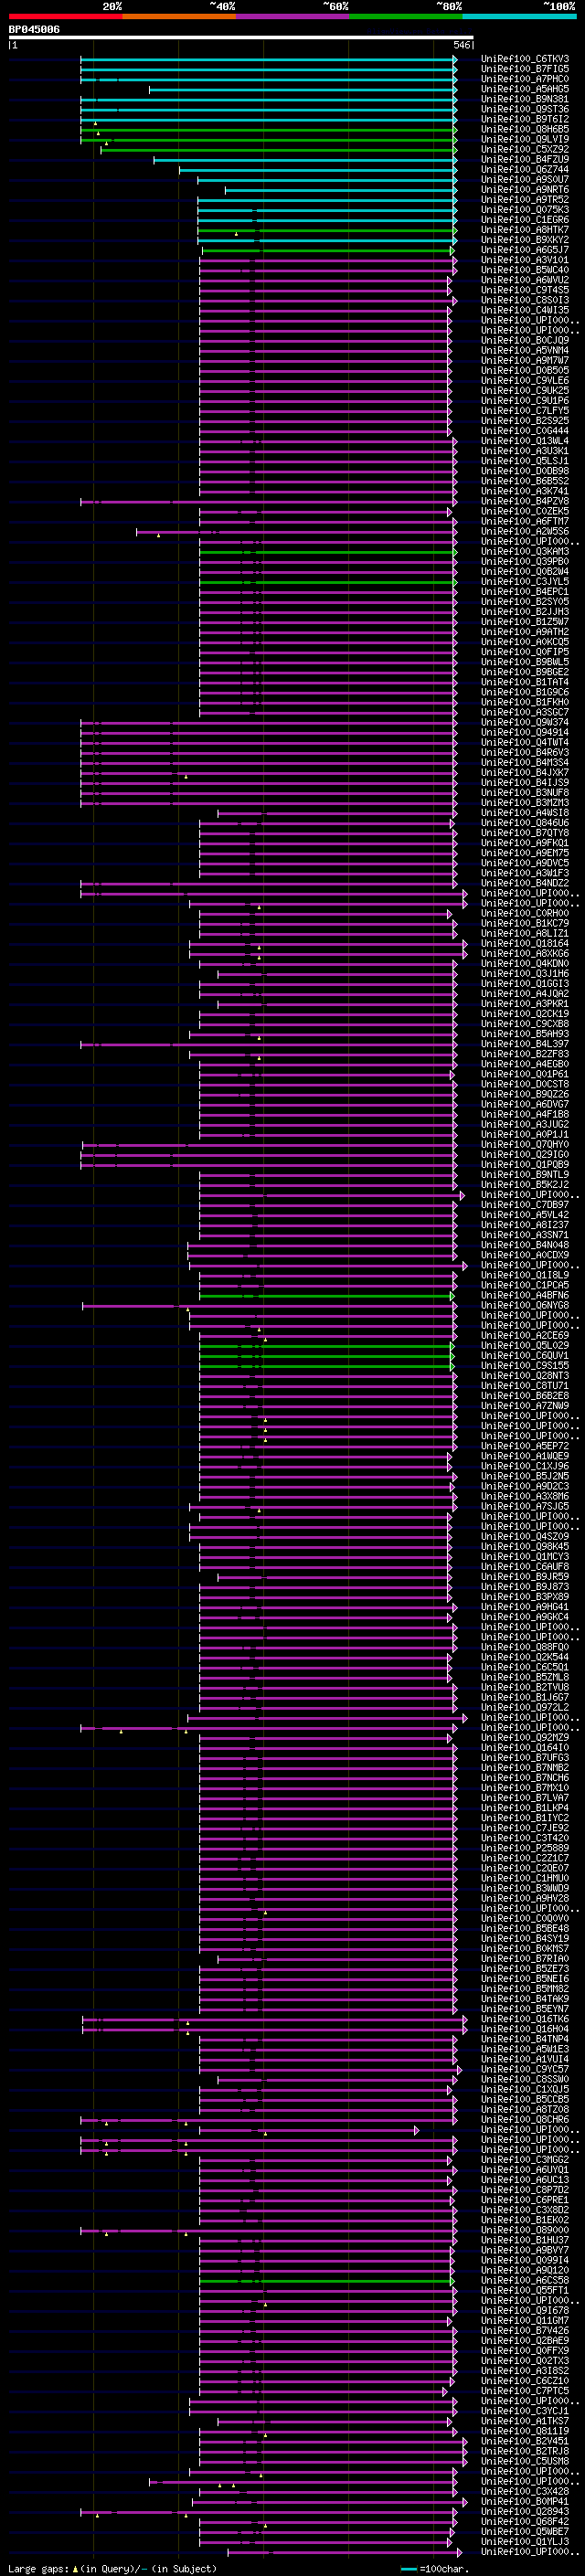The width and height of the screenshot is (585, 2576).
Task: Select the UniRef100_C3MGG2 label
Action: click(525, 2159)
